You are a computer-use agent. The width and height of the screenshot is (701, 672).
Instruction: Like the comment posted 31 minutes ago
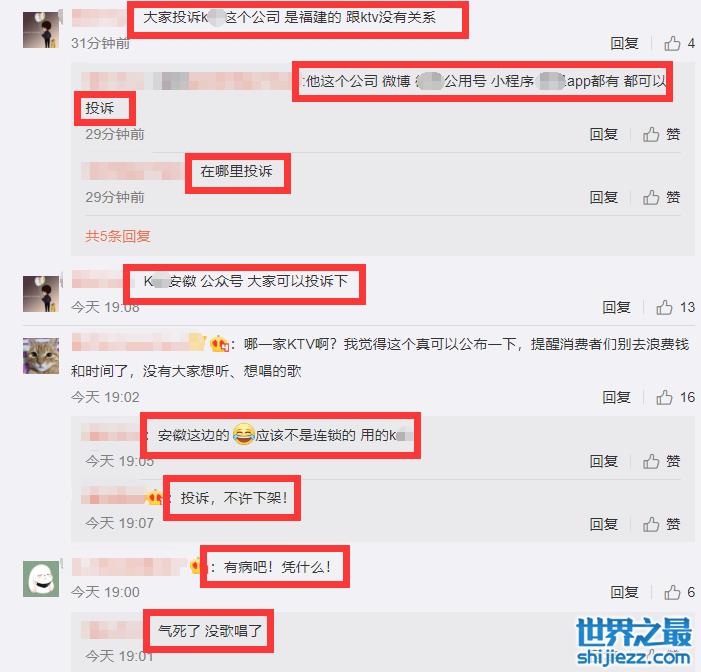tap(679, 43)
